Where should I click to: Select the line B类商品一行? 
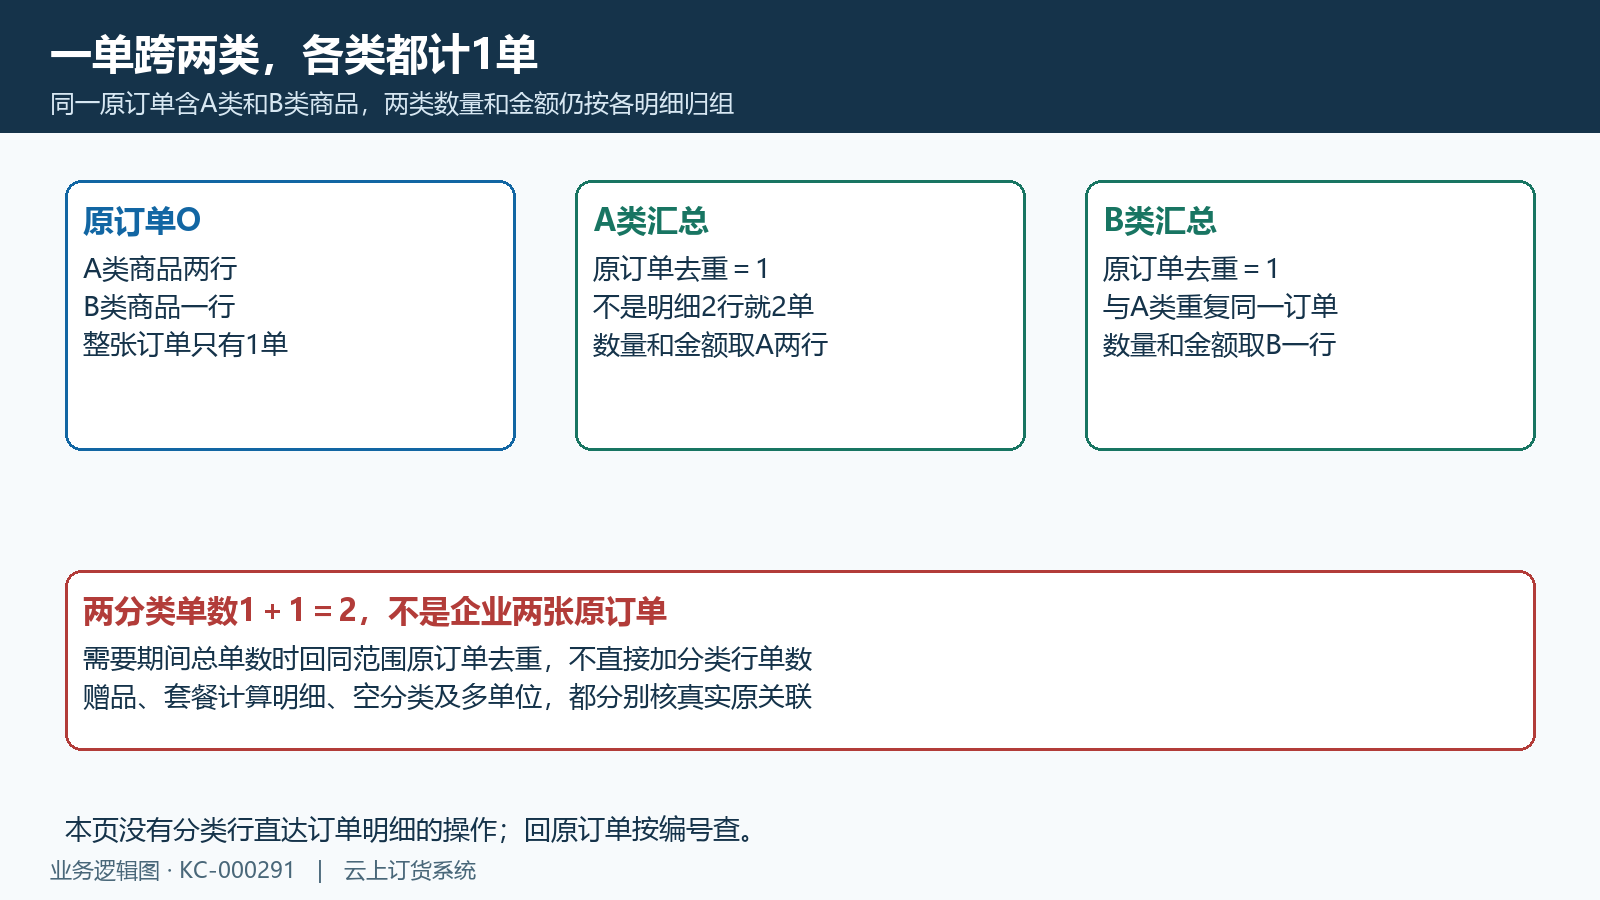pyautogui.click(x=159, y=307)
